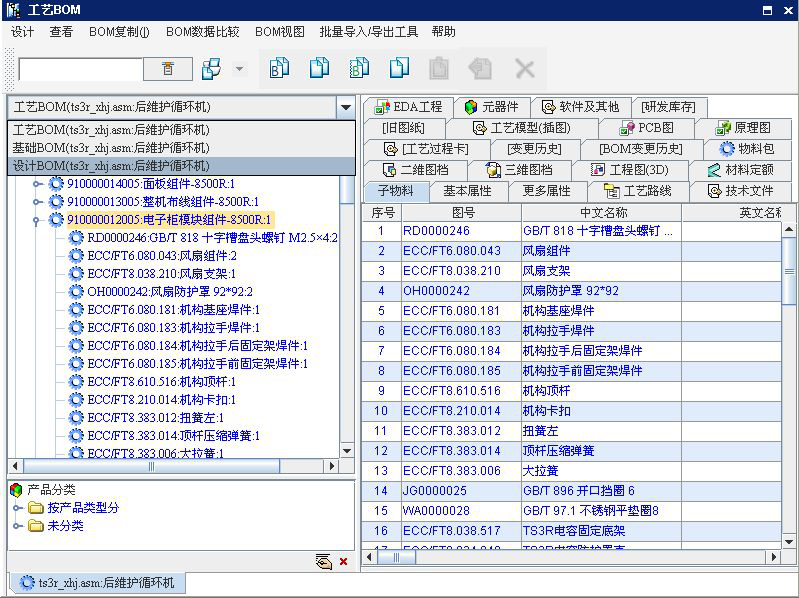The height and width of the screenshot is (598, 799).
Task: Click the green B document copy icon
Action: click(x=359, y=68)
